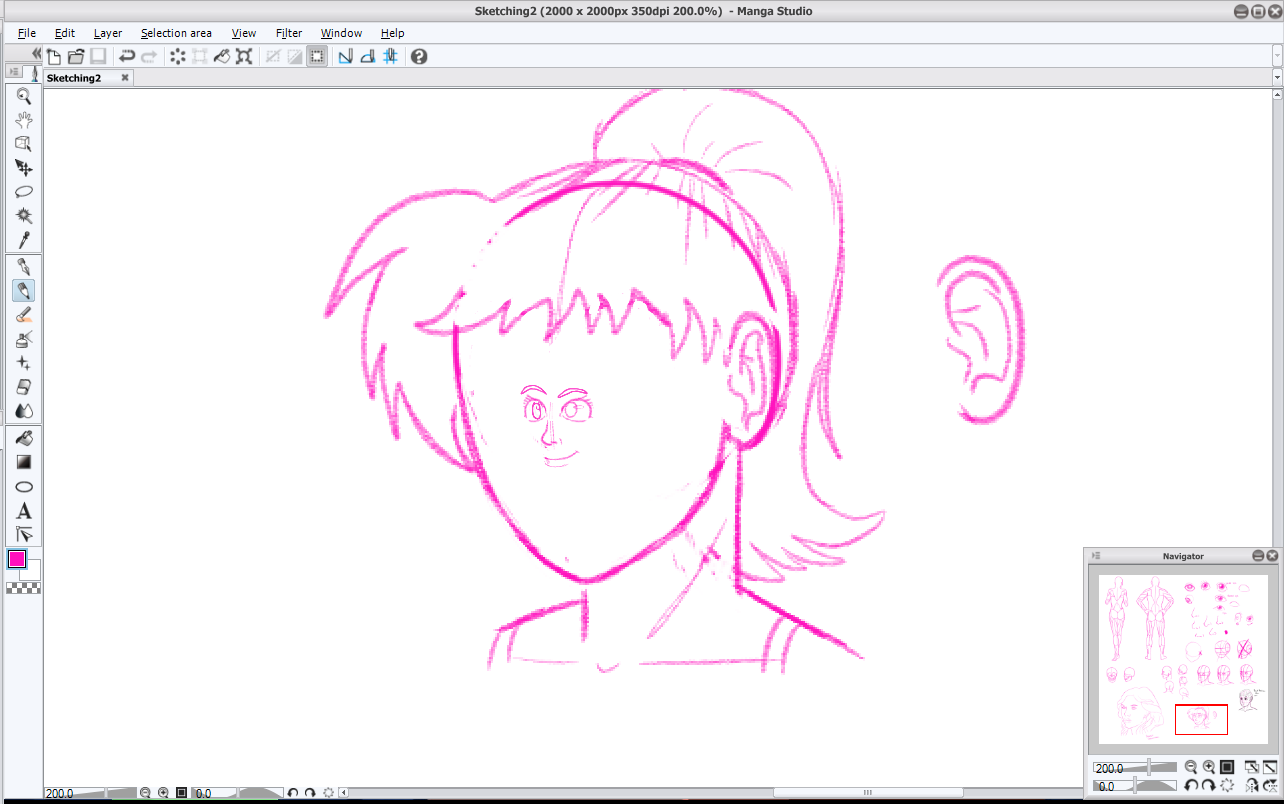The image size is (1284, 804).
Task: Open the Filter menu
Action: (x=288, y=33)
